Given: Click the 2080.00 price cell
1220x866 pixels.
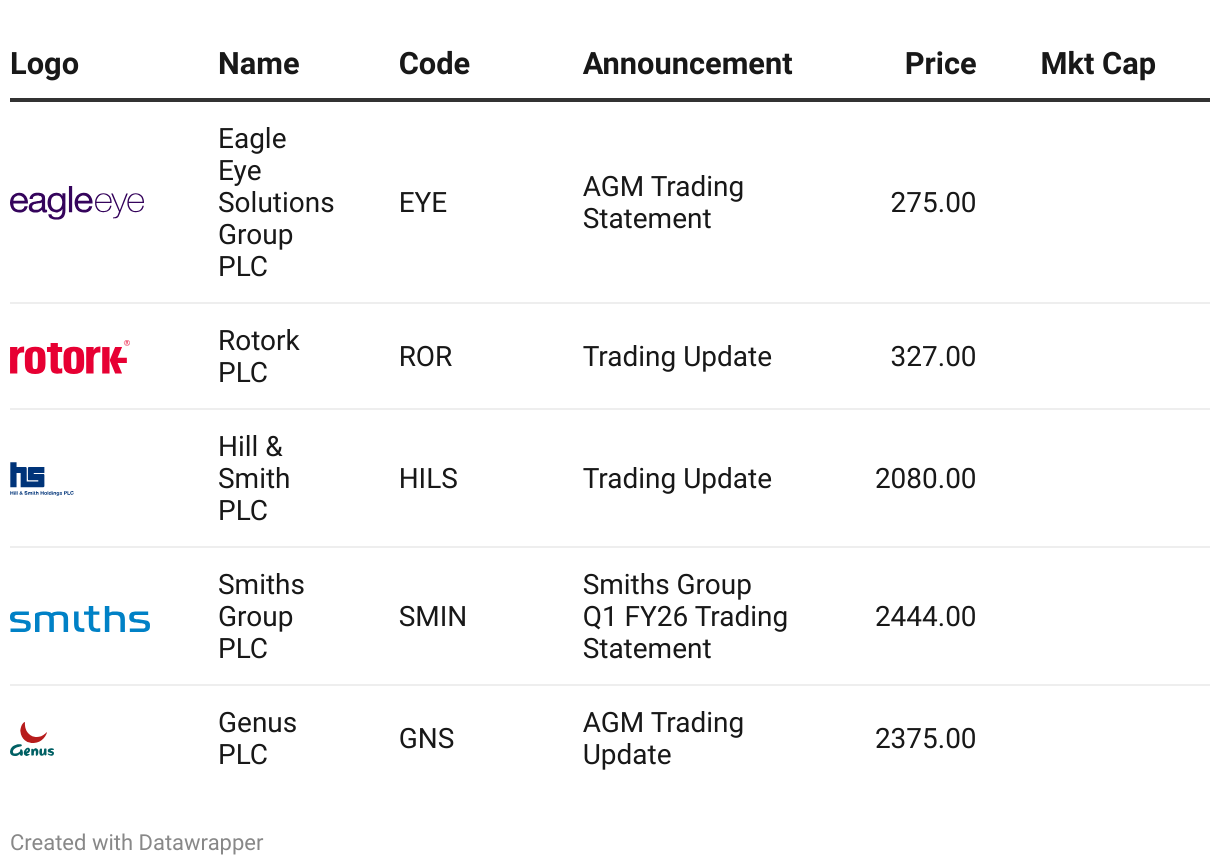Looking at the screenshot, I should [925, 479].
